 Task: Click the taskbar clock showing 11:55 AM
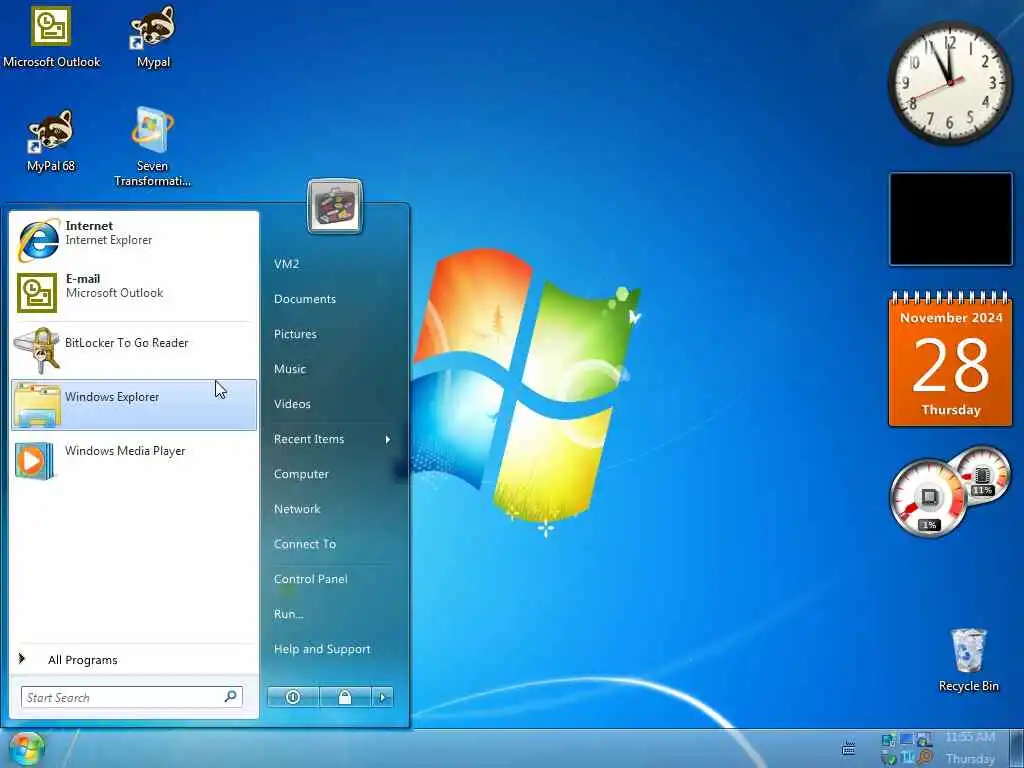tap(970, 748)
